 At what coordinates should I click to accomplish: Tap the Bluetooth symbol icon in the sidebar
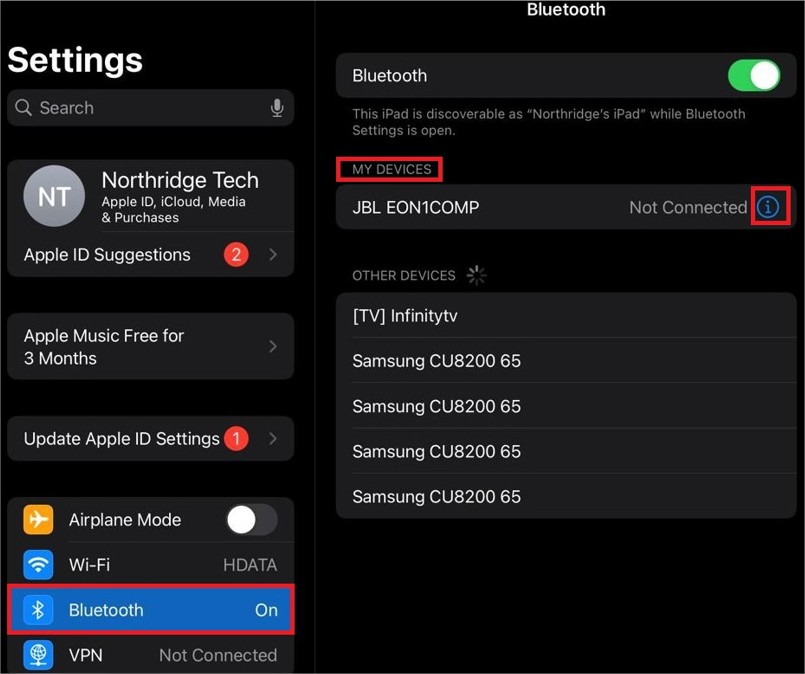coord(38,610)
